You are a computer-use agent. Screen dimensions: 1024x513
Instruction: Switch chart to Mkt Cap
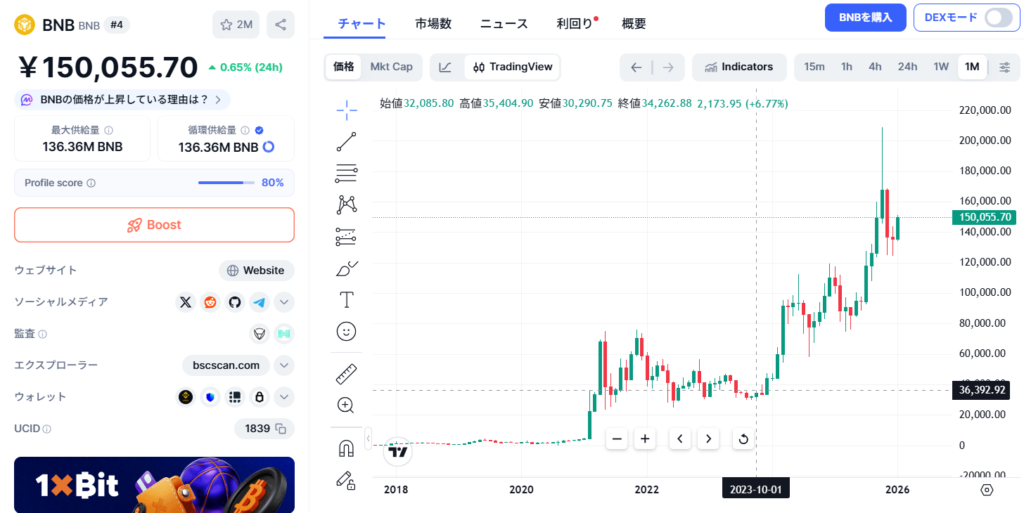pyautogui.click(x=391, y=67)
